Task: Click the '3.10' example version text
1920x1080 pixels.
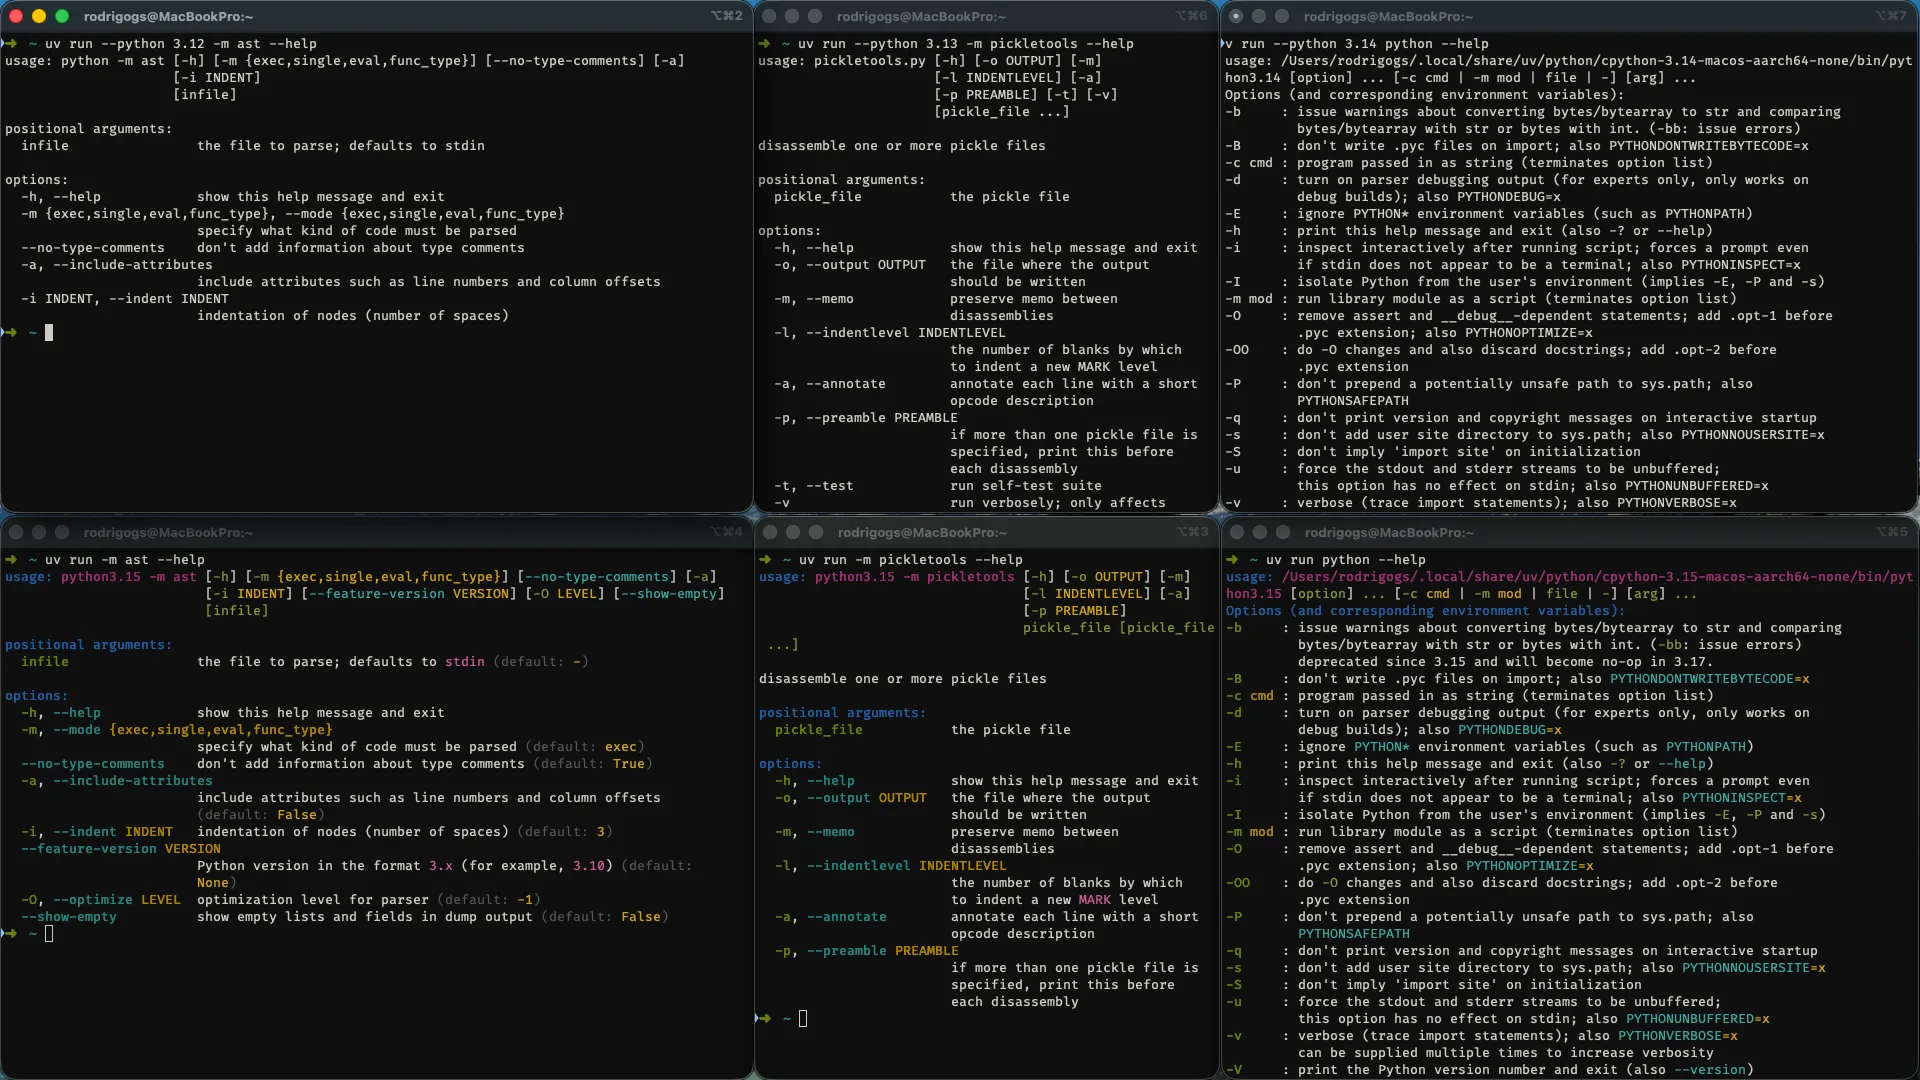Action: [x=589, y=866]
